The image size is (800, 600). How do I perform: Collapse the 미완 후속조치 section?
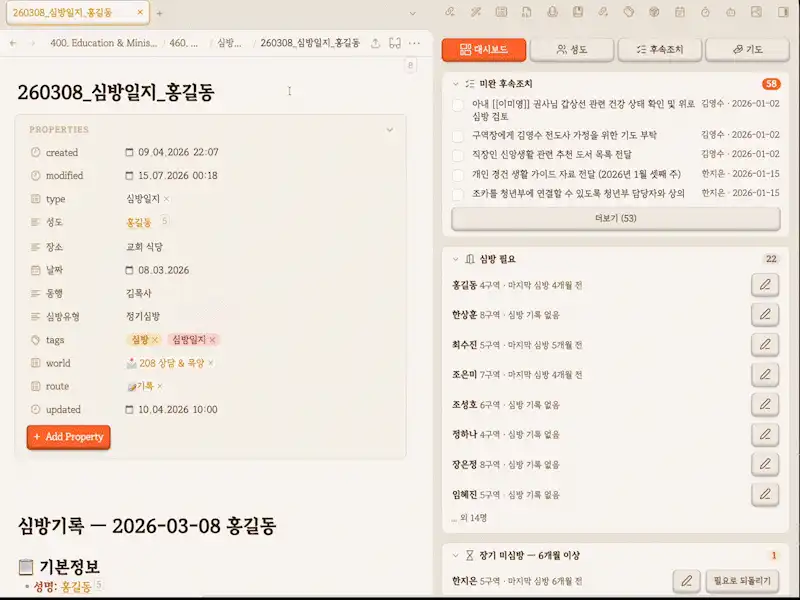(x=456, y=84)
